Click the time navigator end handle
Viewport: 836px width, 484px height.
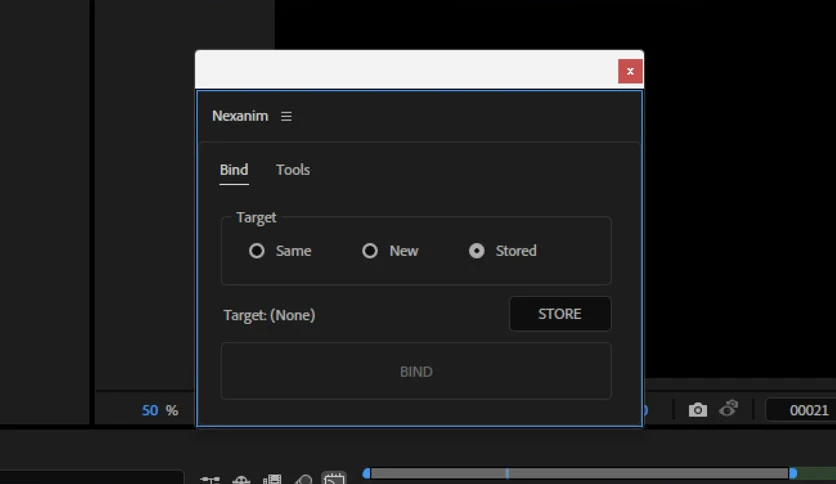793,473
